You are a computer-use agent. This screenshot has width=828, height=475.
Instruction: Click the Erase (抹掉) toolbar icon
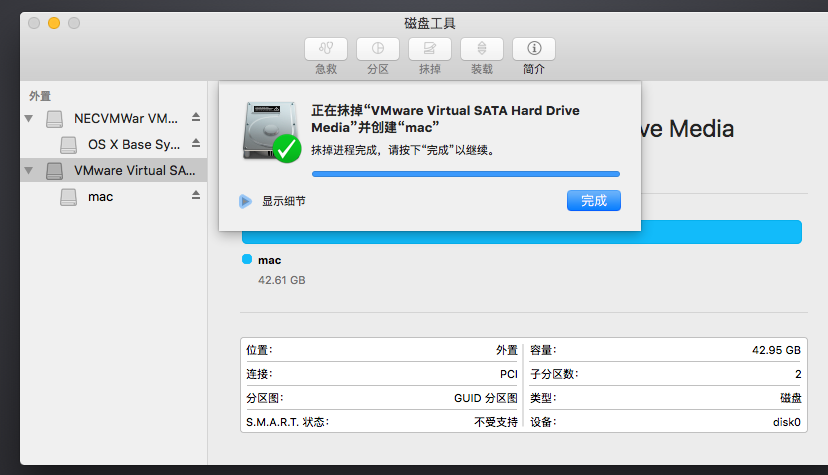(430, 49)
